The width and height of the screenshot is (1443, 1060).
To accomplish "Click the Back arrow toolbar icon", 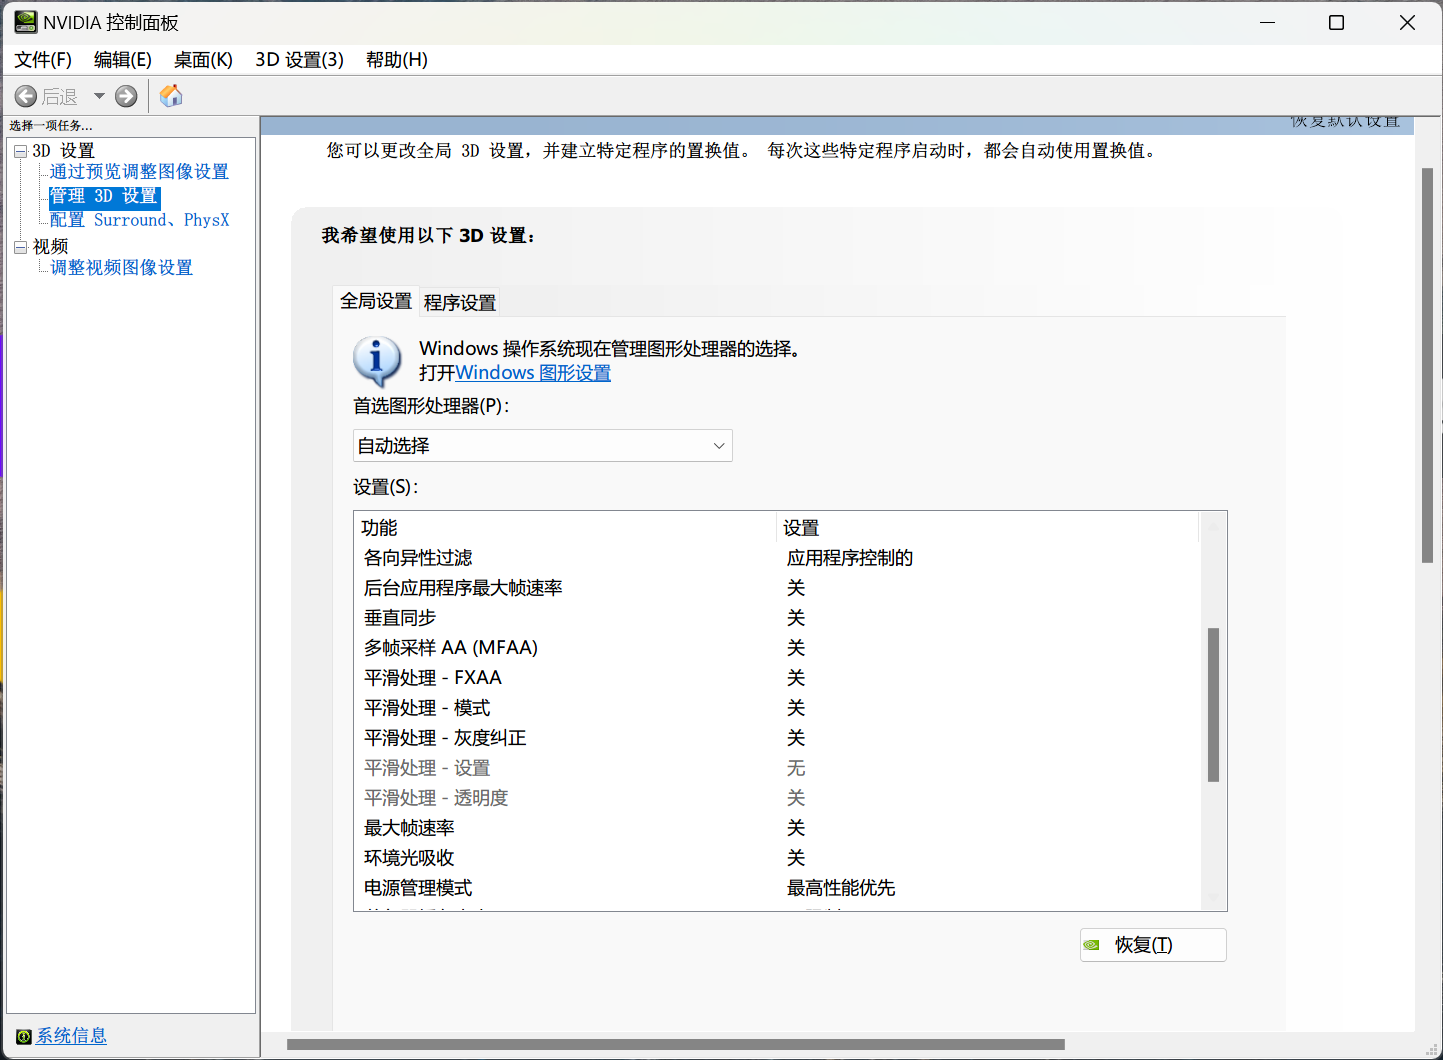I will click(x=26, y=96).
